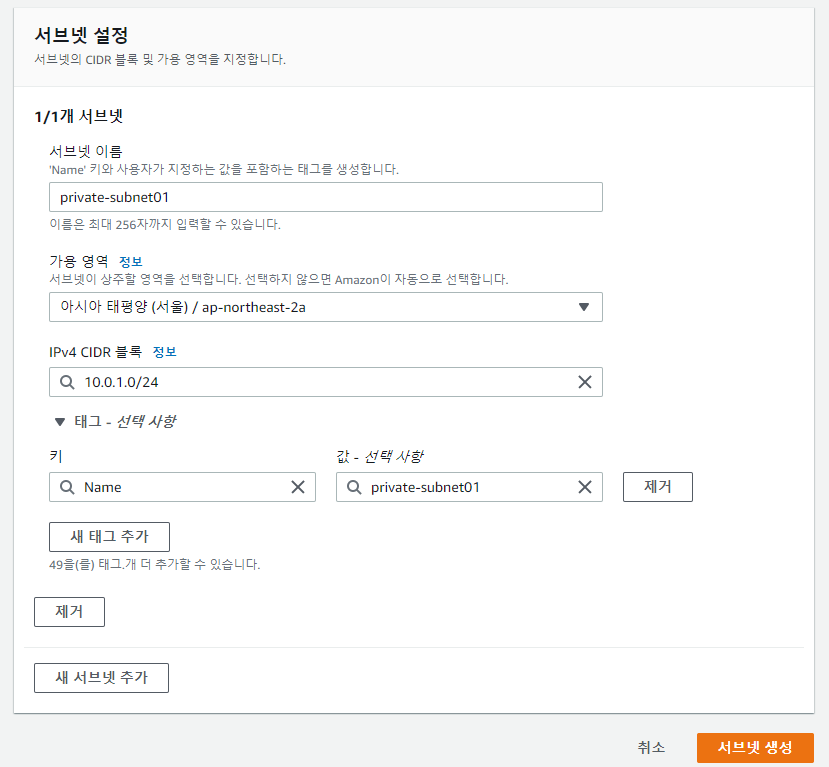Click the tag value private-subnet01 input
The image size is (829, 767).
coord(469,487)
